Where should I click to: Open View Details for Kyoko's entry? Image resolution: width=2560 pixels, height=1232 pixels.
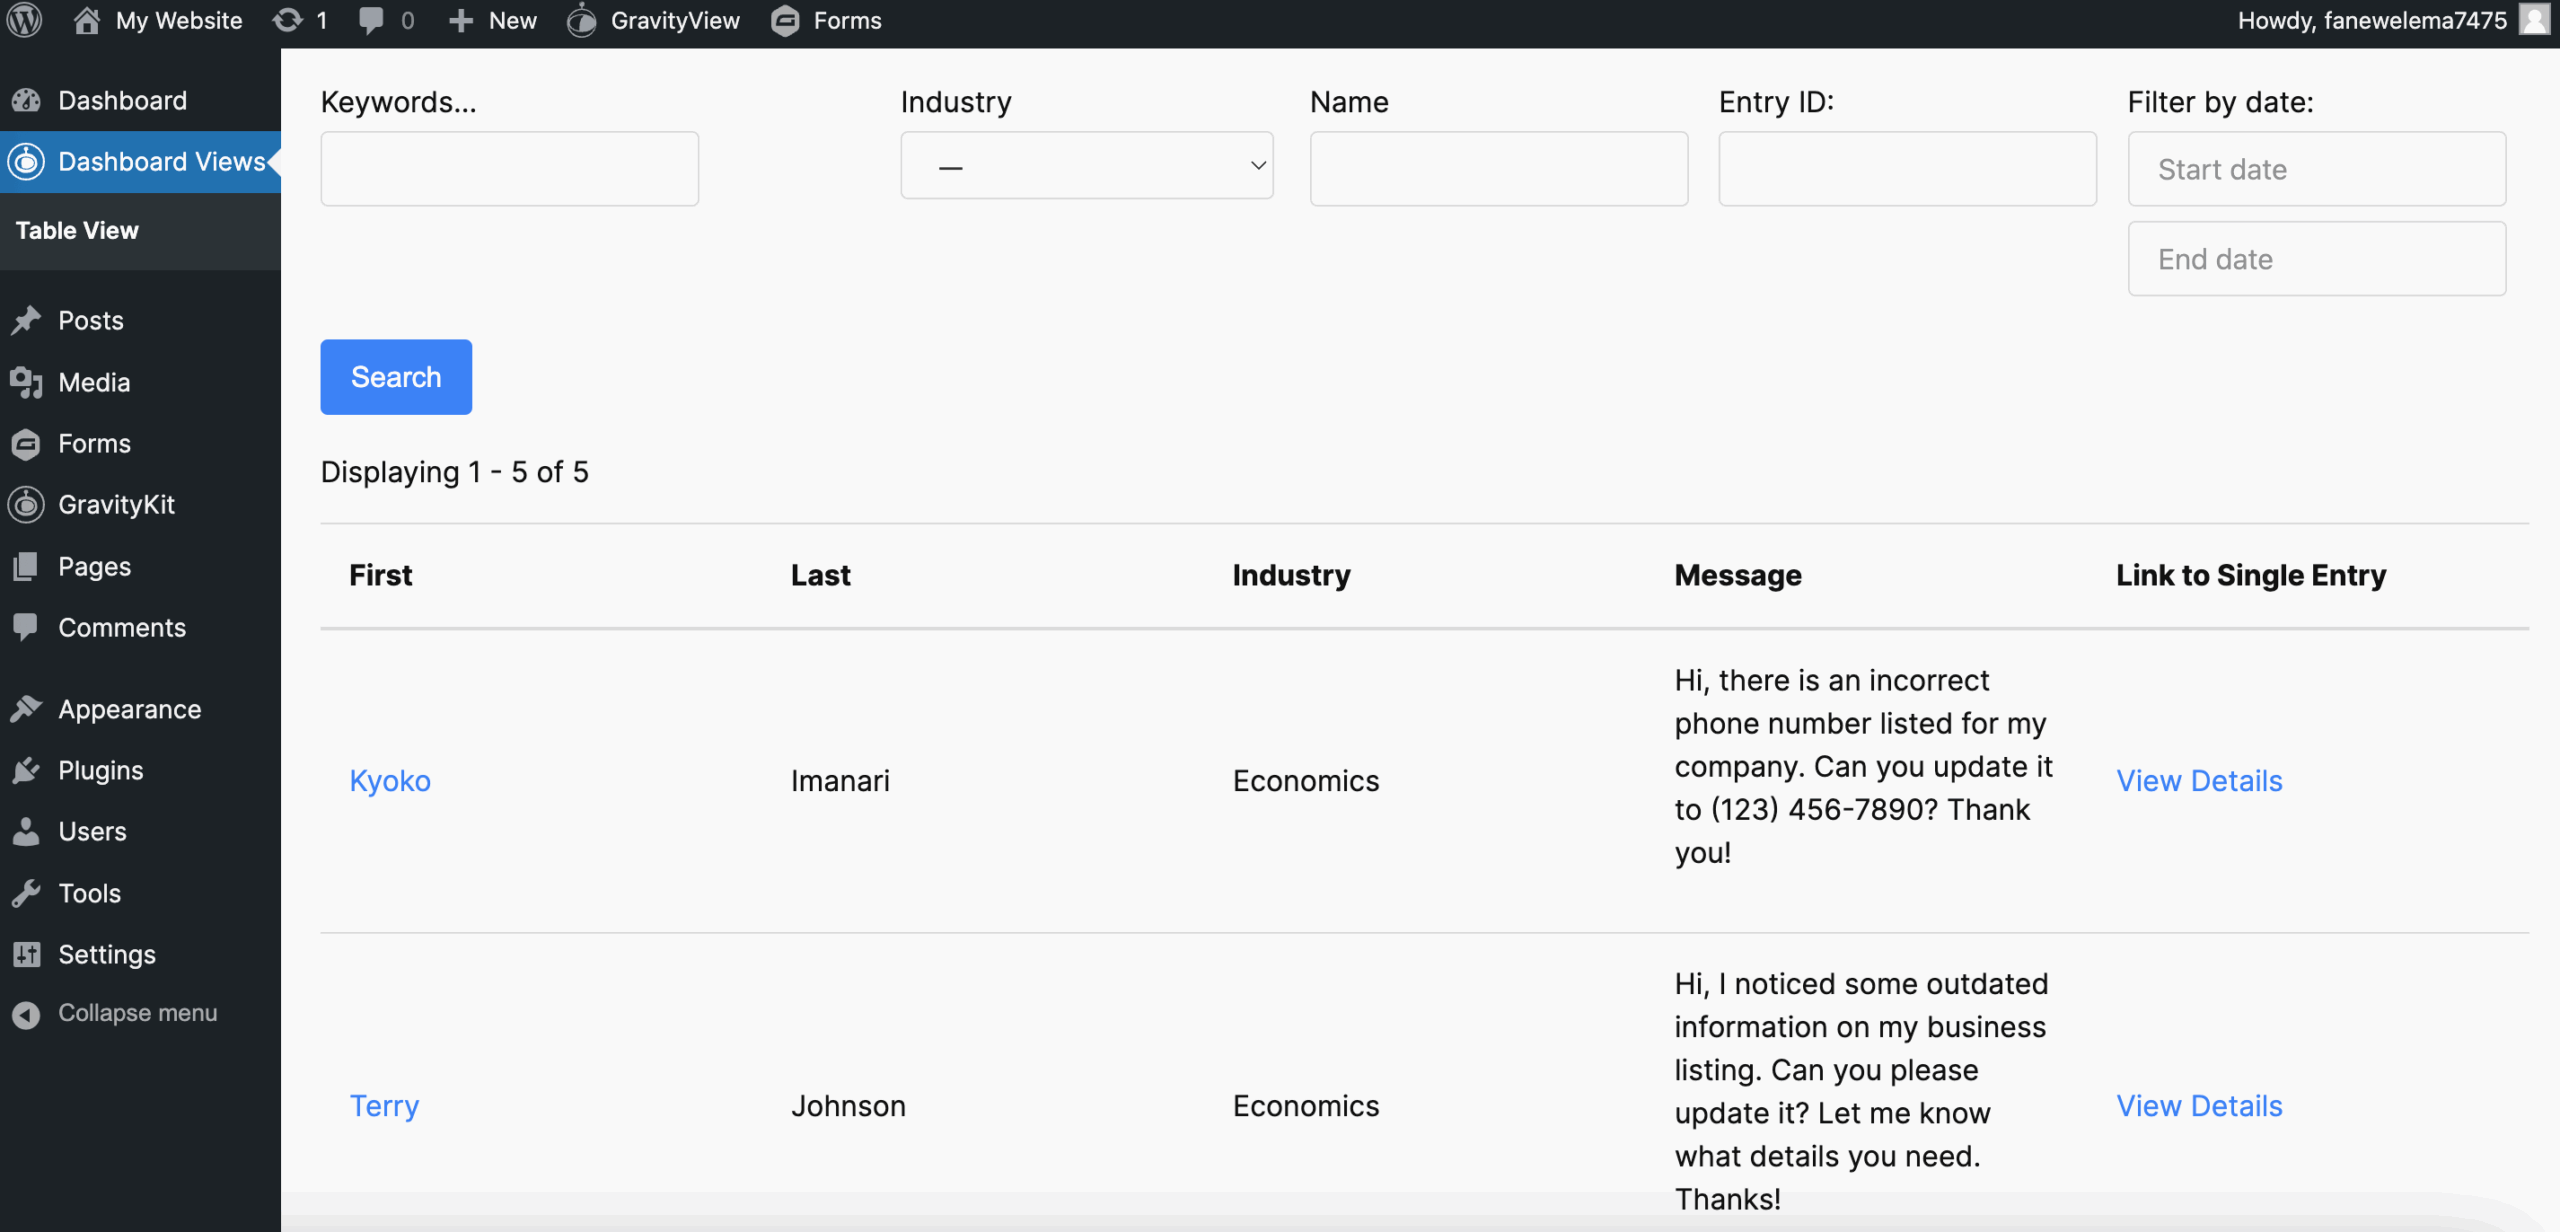[x=2198, y=780]
